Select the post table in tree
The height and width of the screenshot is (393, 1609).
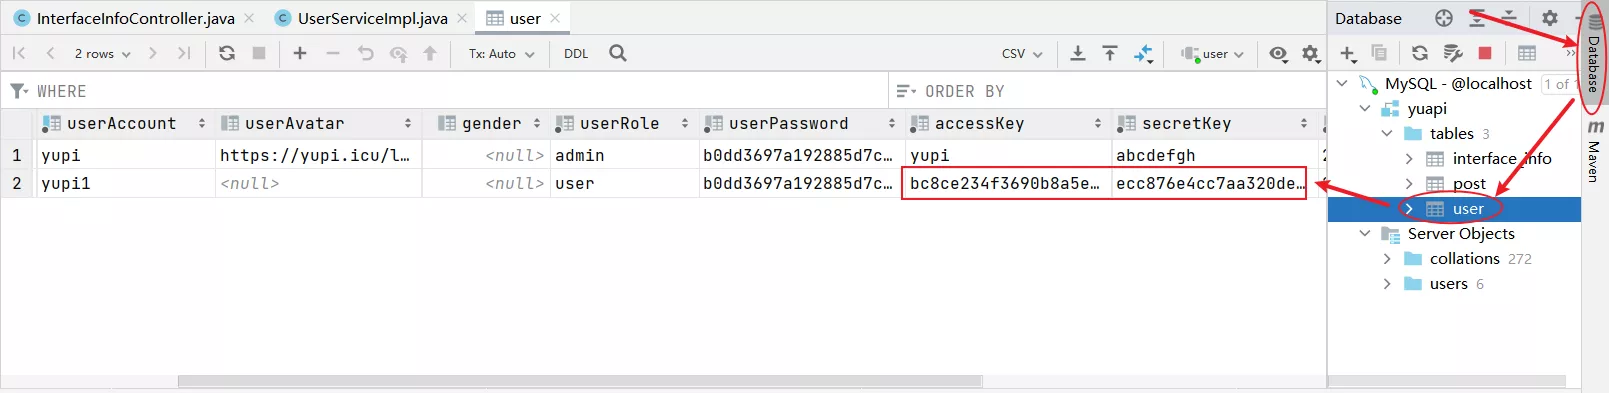tap(1469, 184)
